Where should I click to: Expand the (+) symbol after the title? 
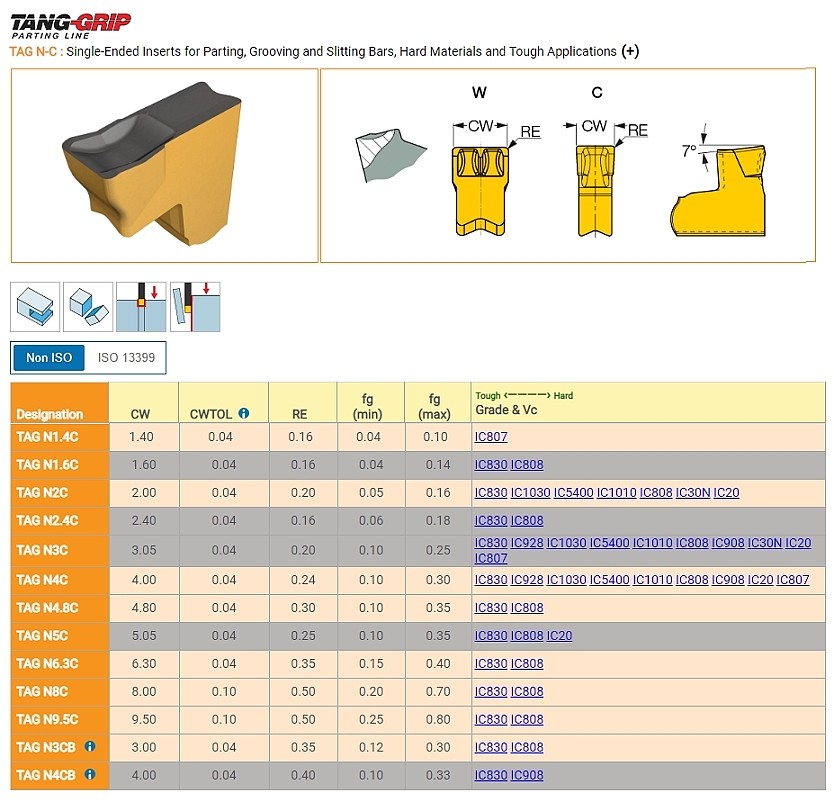[630, 52]
